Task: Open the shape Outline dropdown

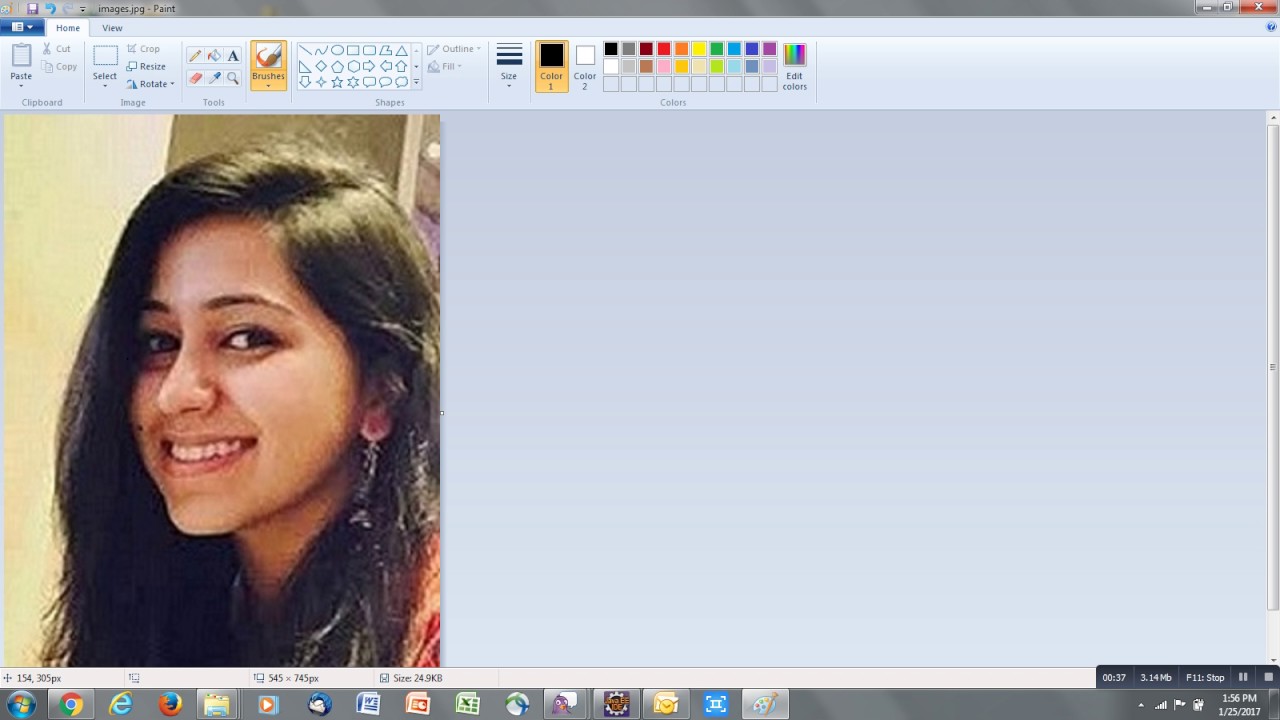Action: click(454, 49)
